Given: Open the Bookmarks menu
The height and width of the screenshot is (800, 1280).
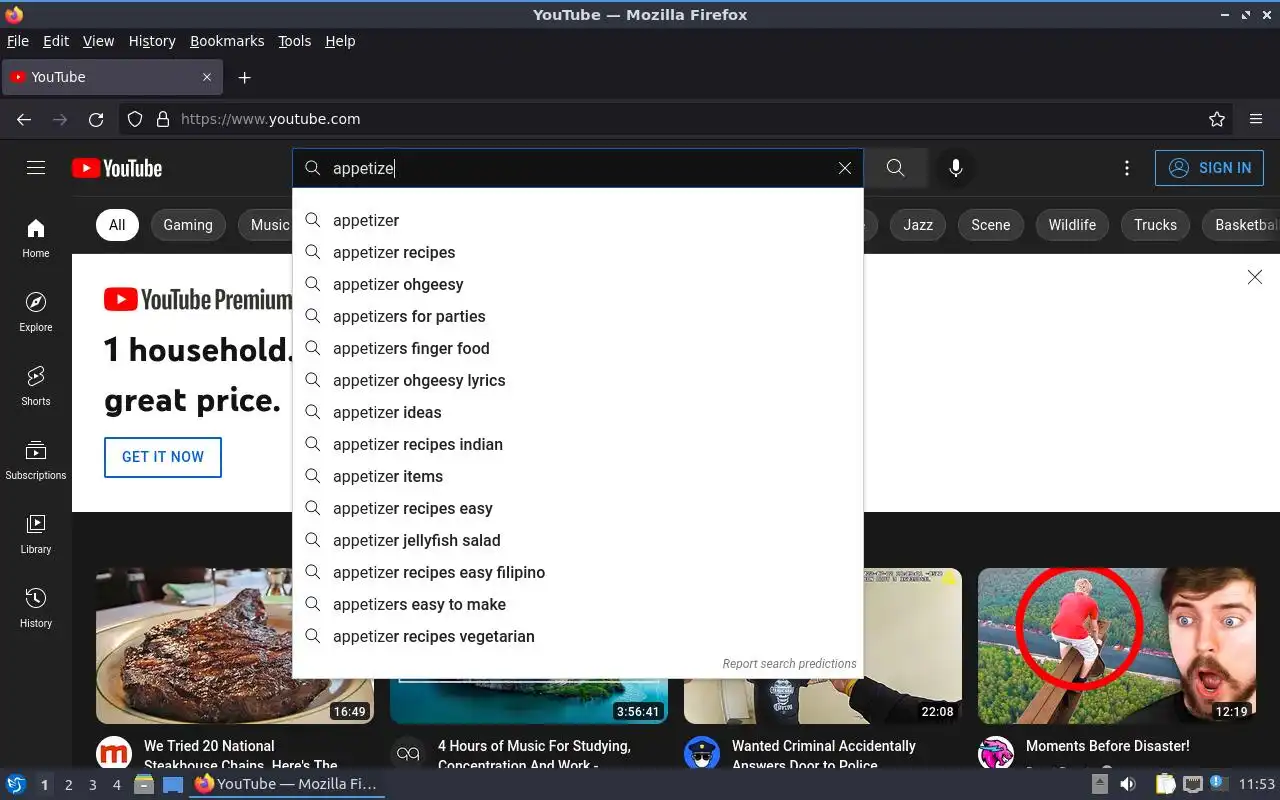Looking at the screenshot, I should pyautogui.click(x=227, y=41).
